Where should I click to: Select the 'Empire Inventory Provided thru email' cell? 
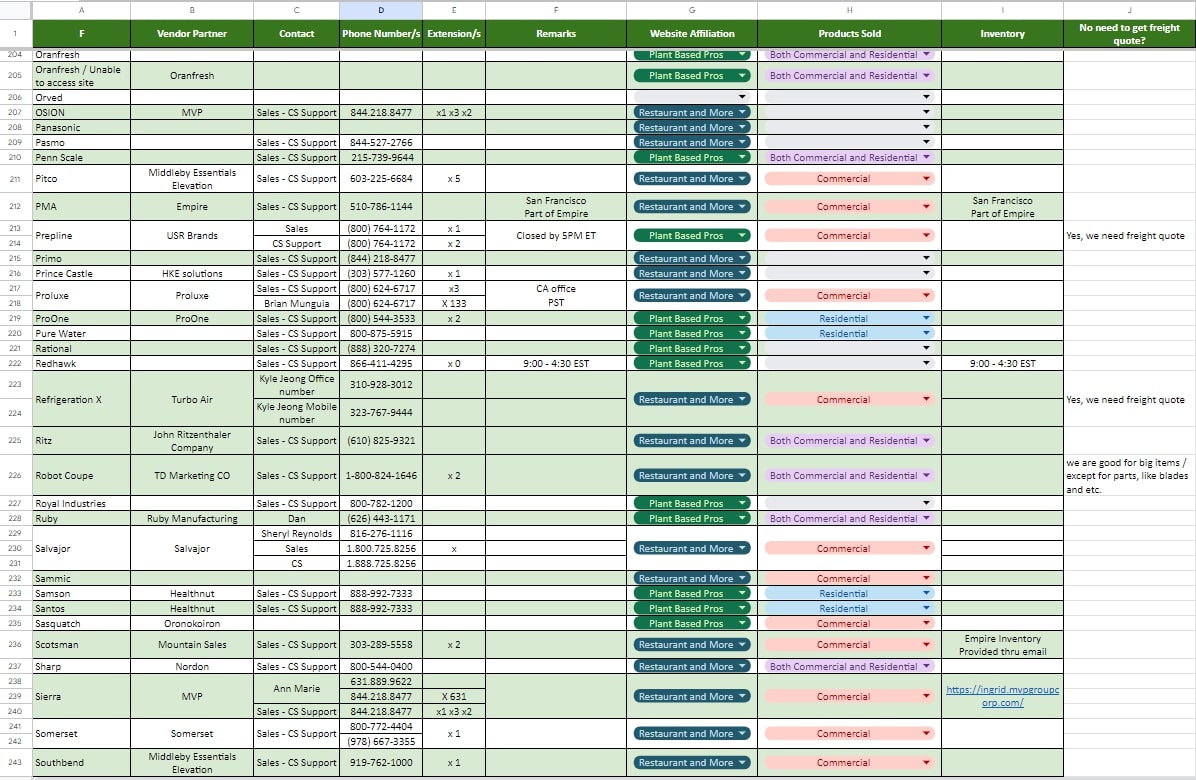coord(1002,645)
